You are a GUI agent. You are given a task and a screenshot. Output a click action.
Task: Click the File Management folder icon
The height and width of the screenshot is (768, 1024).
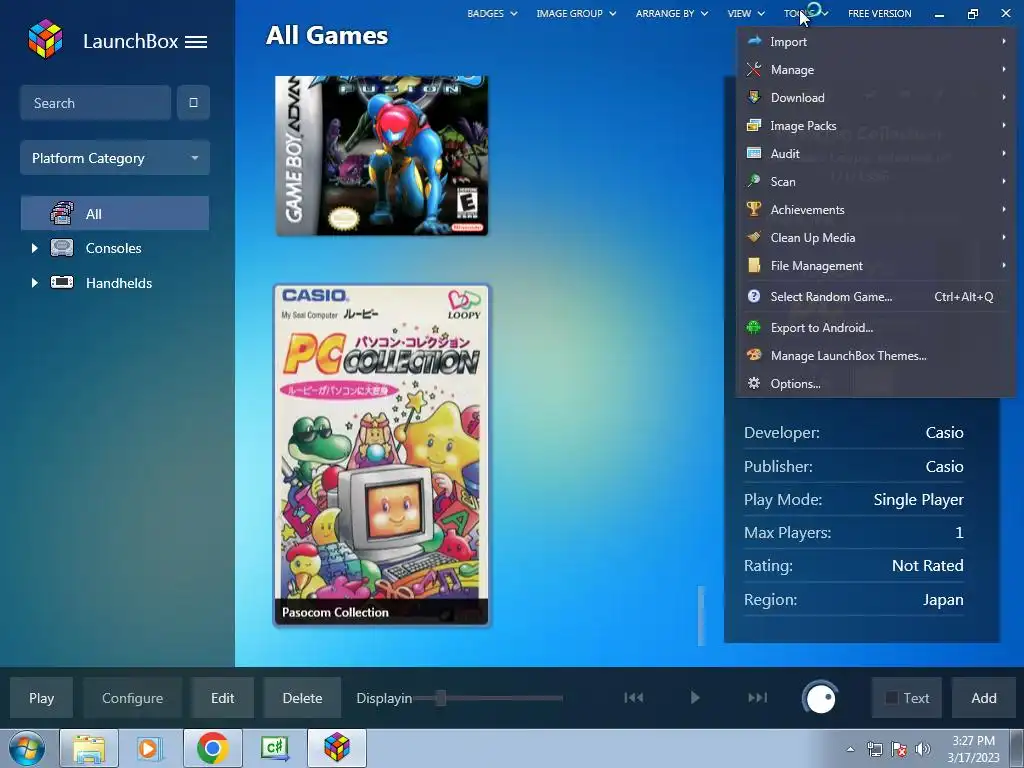754,265
